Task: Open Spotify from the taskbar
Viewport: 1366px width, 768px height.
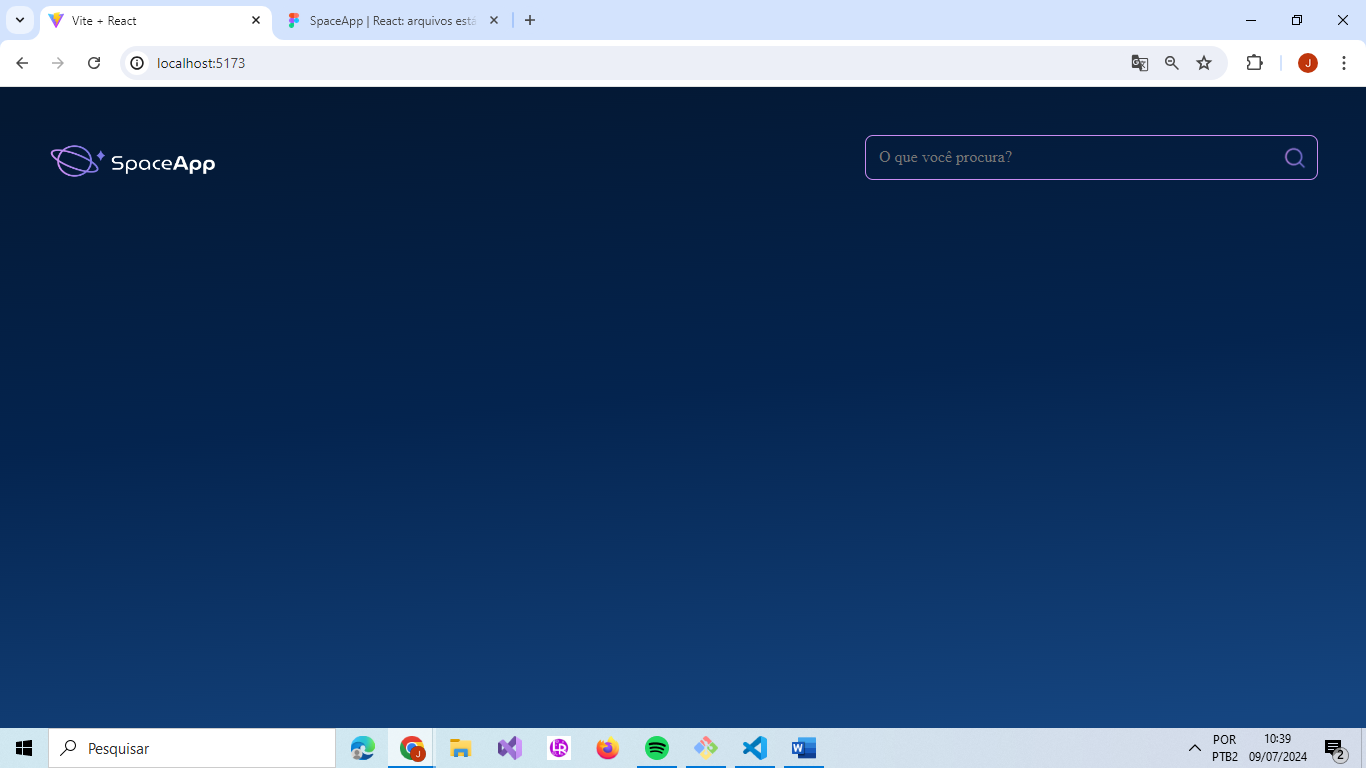Action: 656,748
